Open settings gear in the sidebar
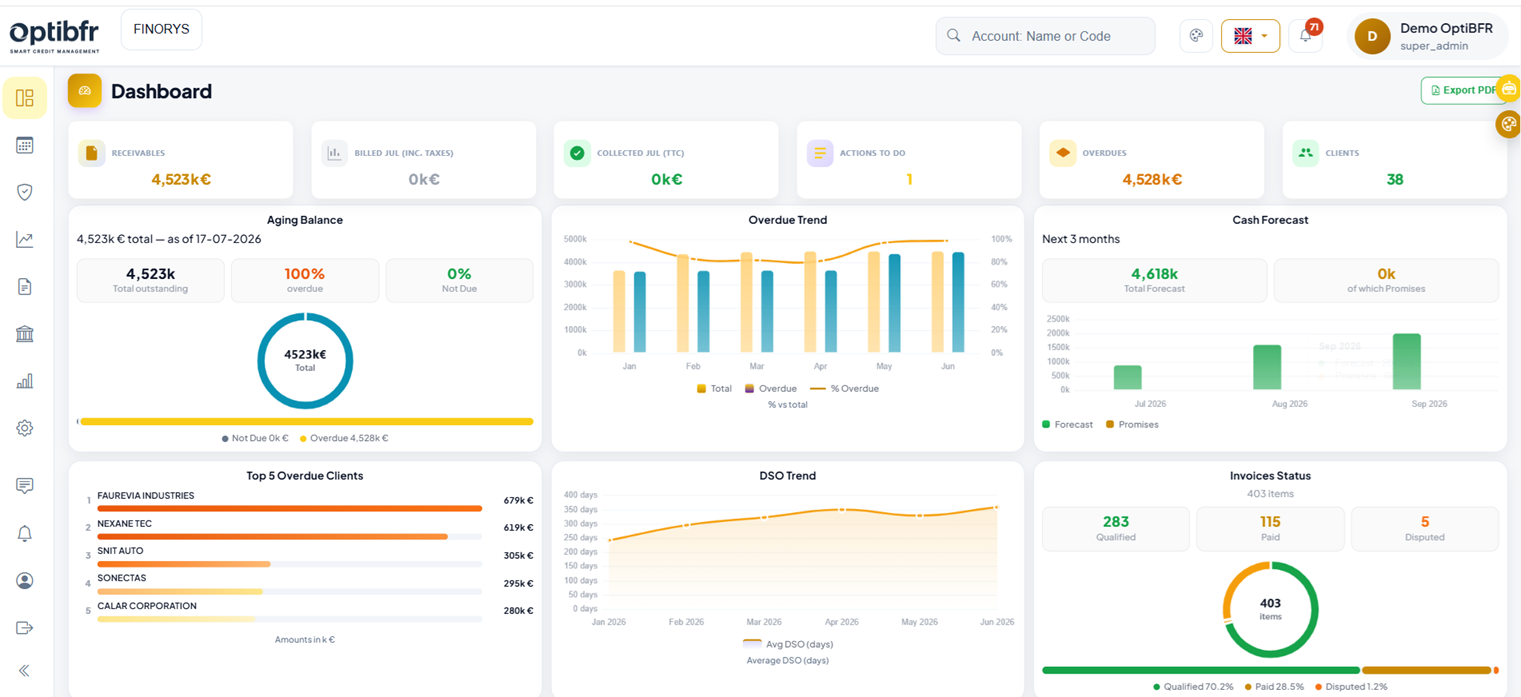The width and height of the screenshot is (1521, 697). click(25, 428)
